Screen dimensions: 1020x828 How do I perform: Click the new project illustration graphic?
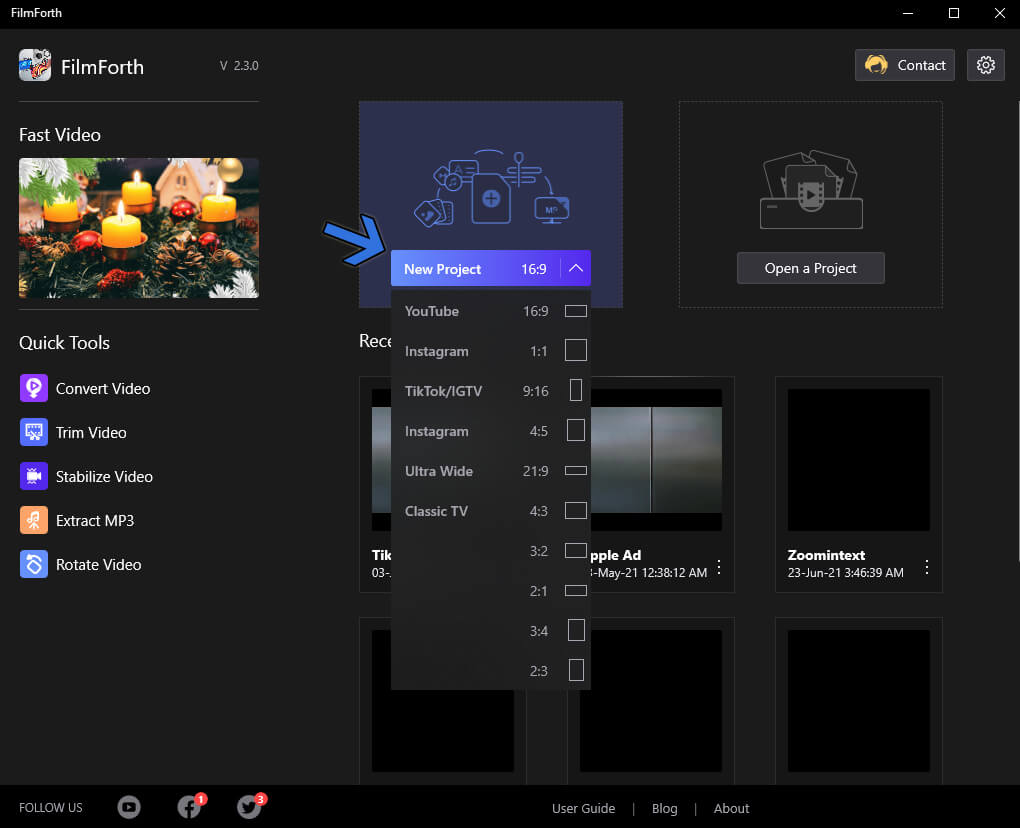(491, 187)
